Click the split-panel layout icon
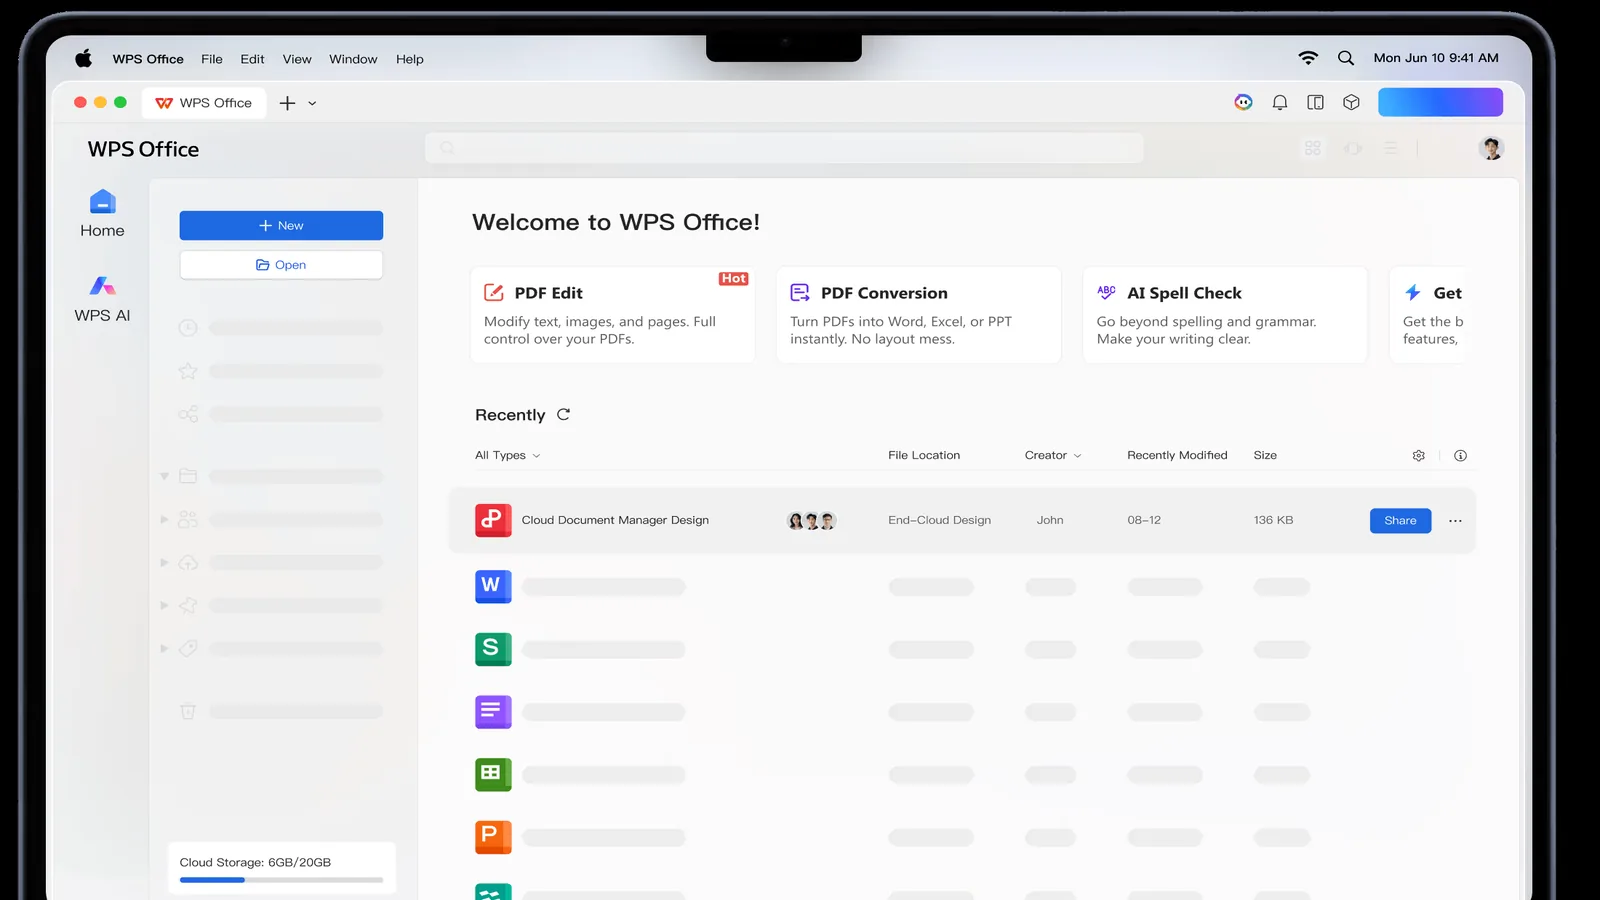1600x900 pixels. pyautogui.click(x=1315, y=102)
